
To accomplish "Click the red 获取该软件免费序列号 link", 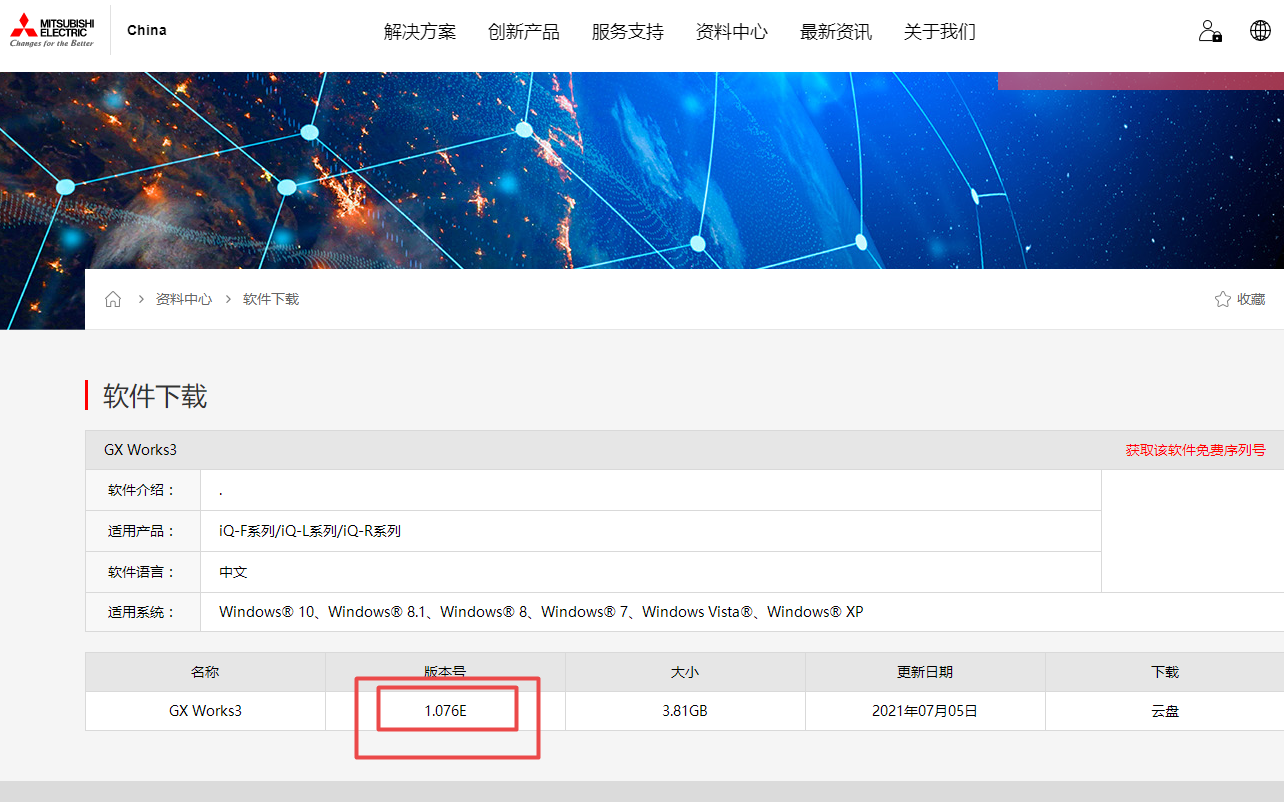I will 1195,450.
